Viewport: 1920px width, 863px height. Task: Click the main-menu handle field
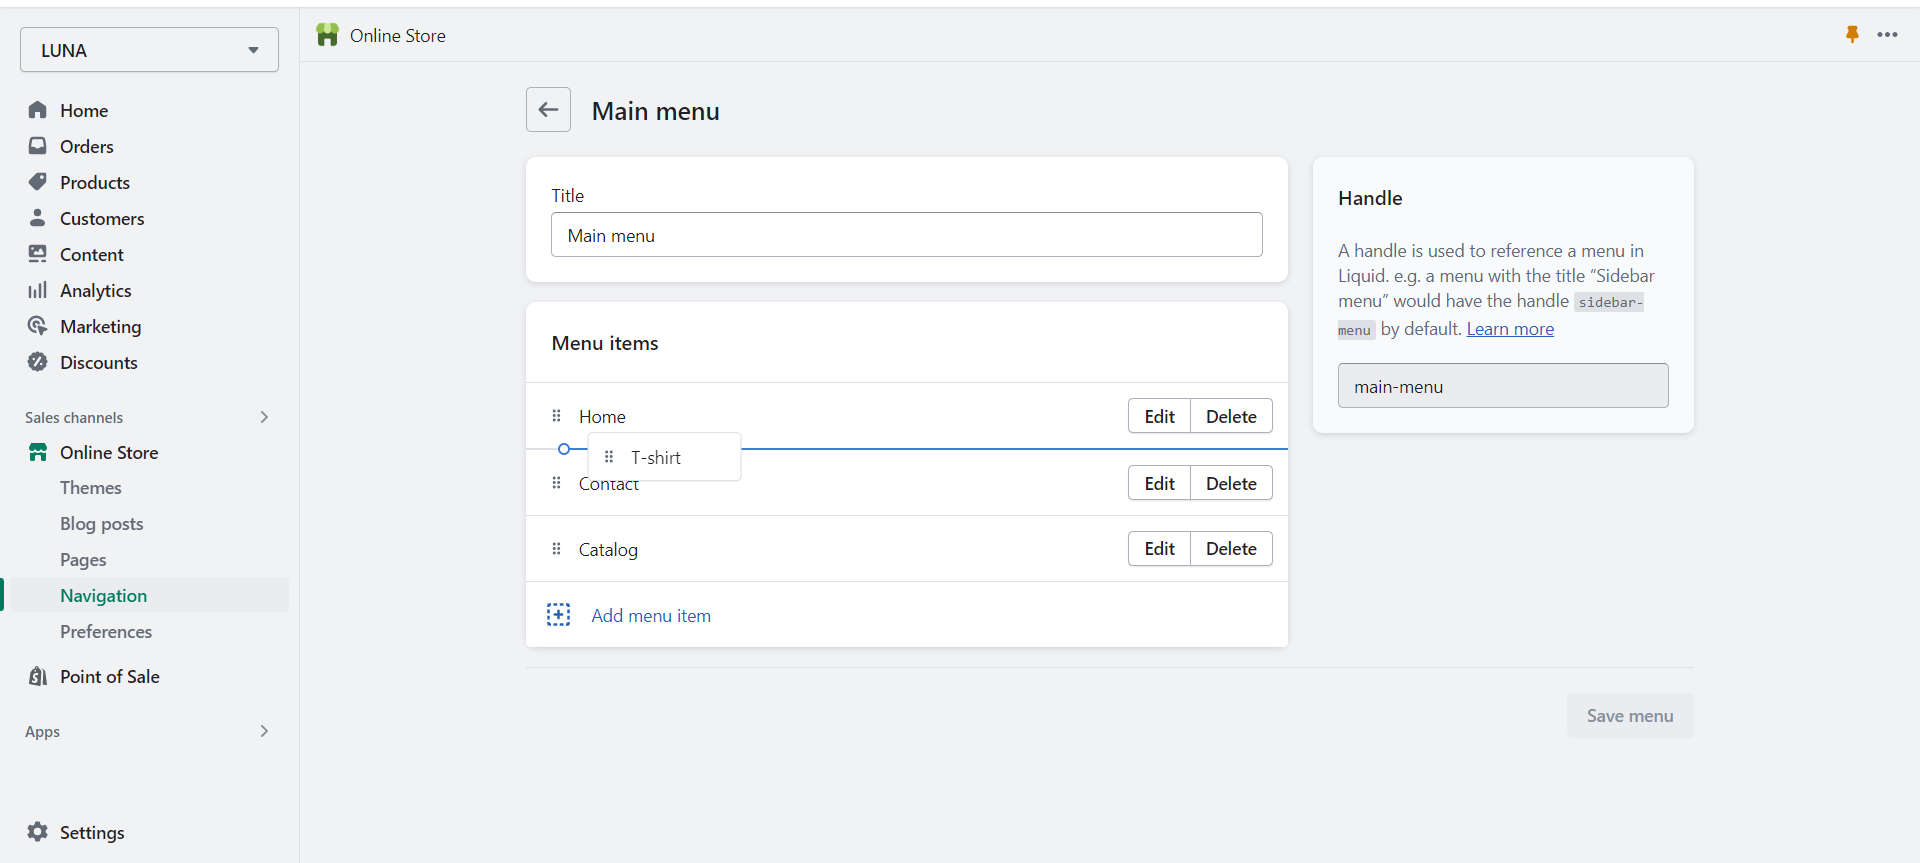point(1503,385)
